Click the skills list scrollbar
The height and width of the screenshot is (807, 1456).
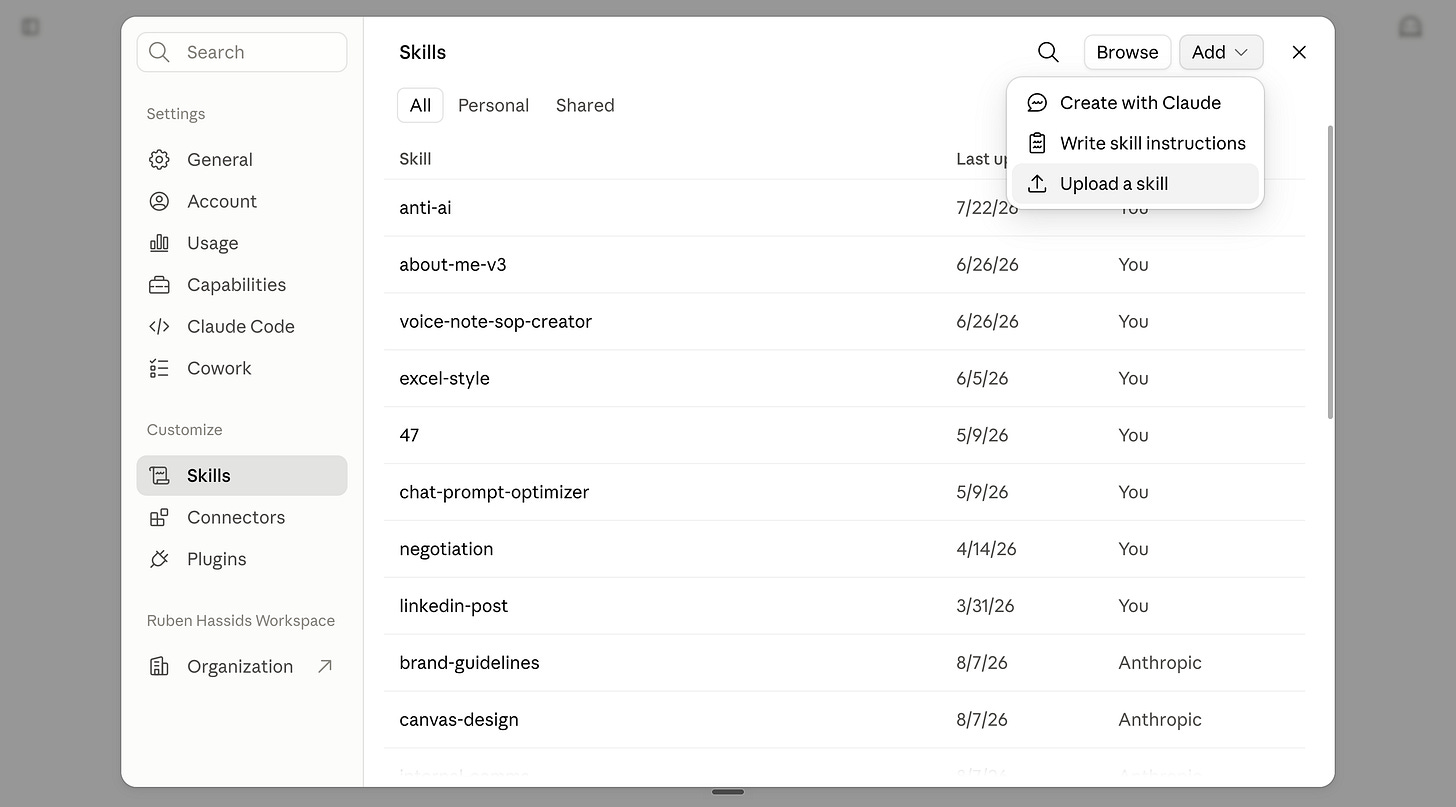tap(1329, 272)
